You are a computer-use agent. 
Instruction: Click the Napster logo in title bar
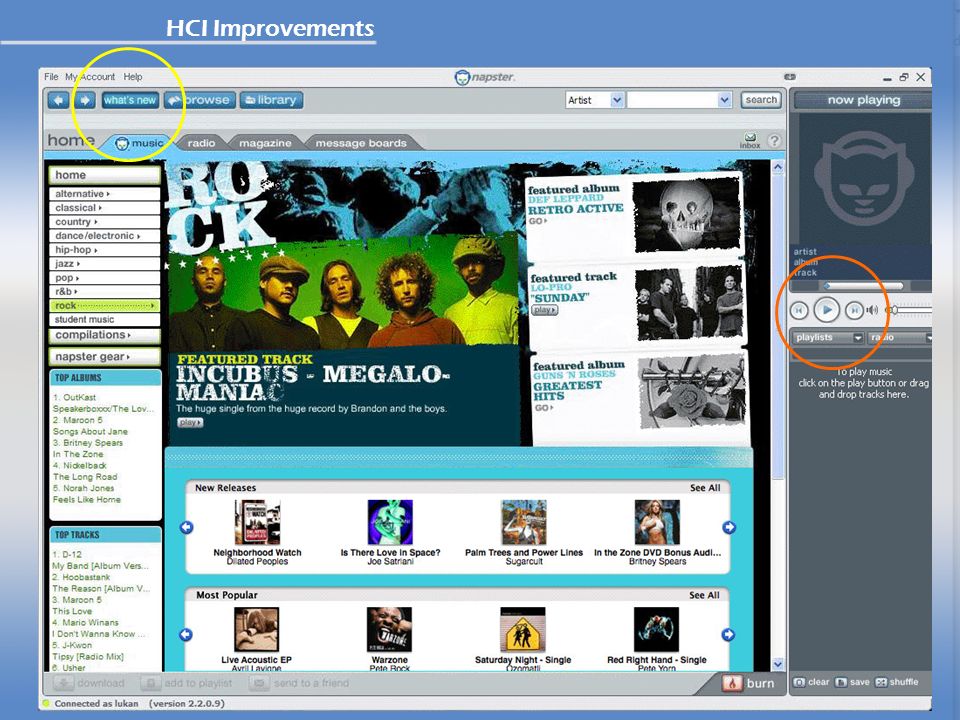pyautogui.click(x=485, y=77)
